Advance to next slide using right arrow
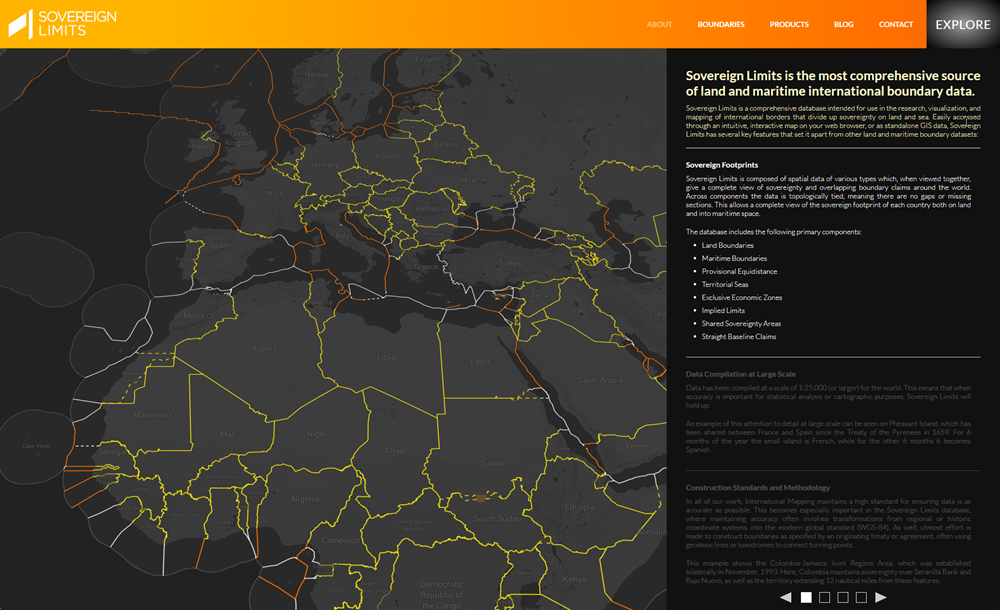The width and height of the screenshot is (1000, 610). pyautogui.click(x=881, y=597)
